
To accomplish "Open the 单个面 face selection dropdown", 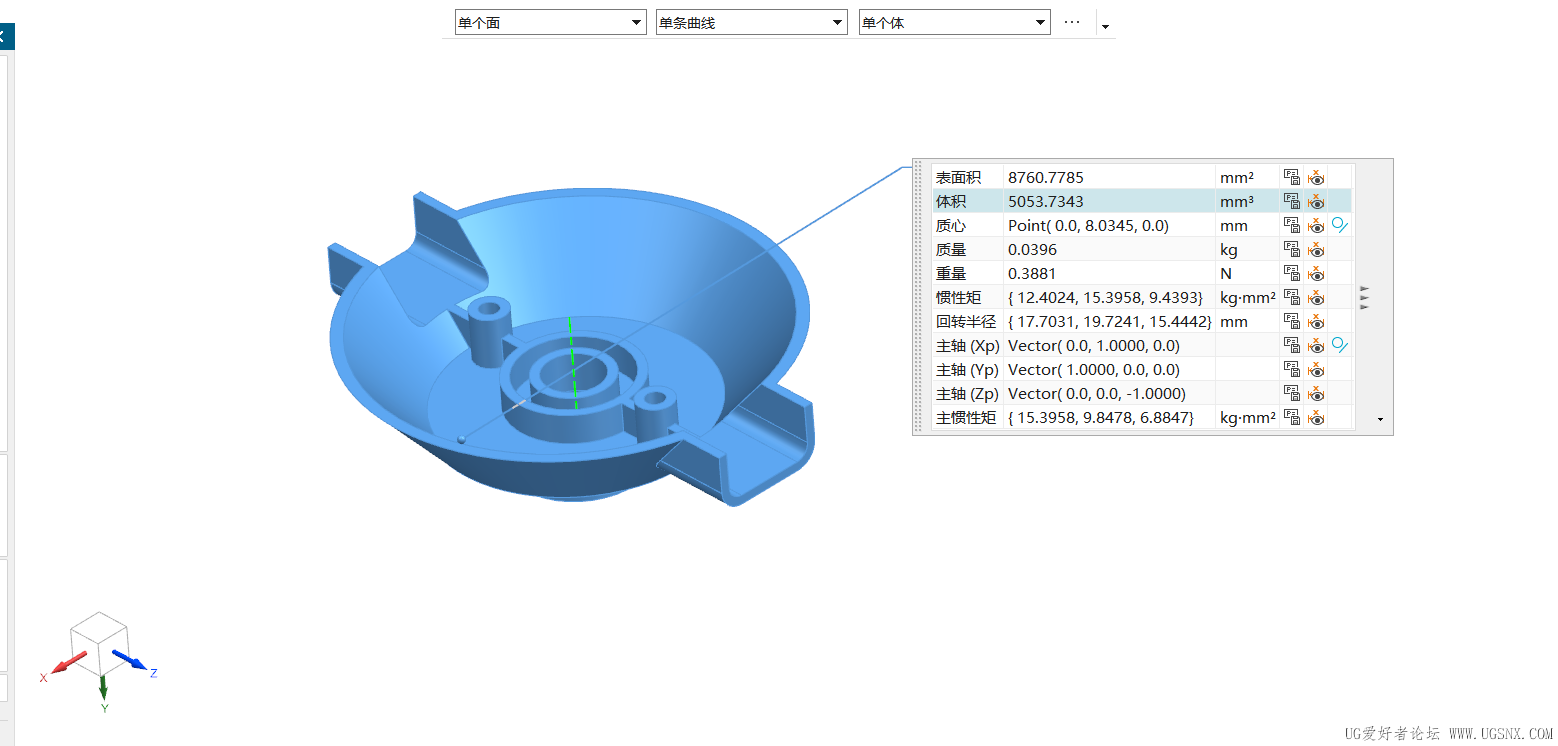I will point(550,22).
